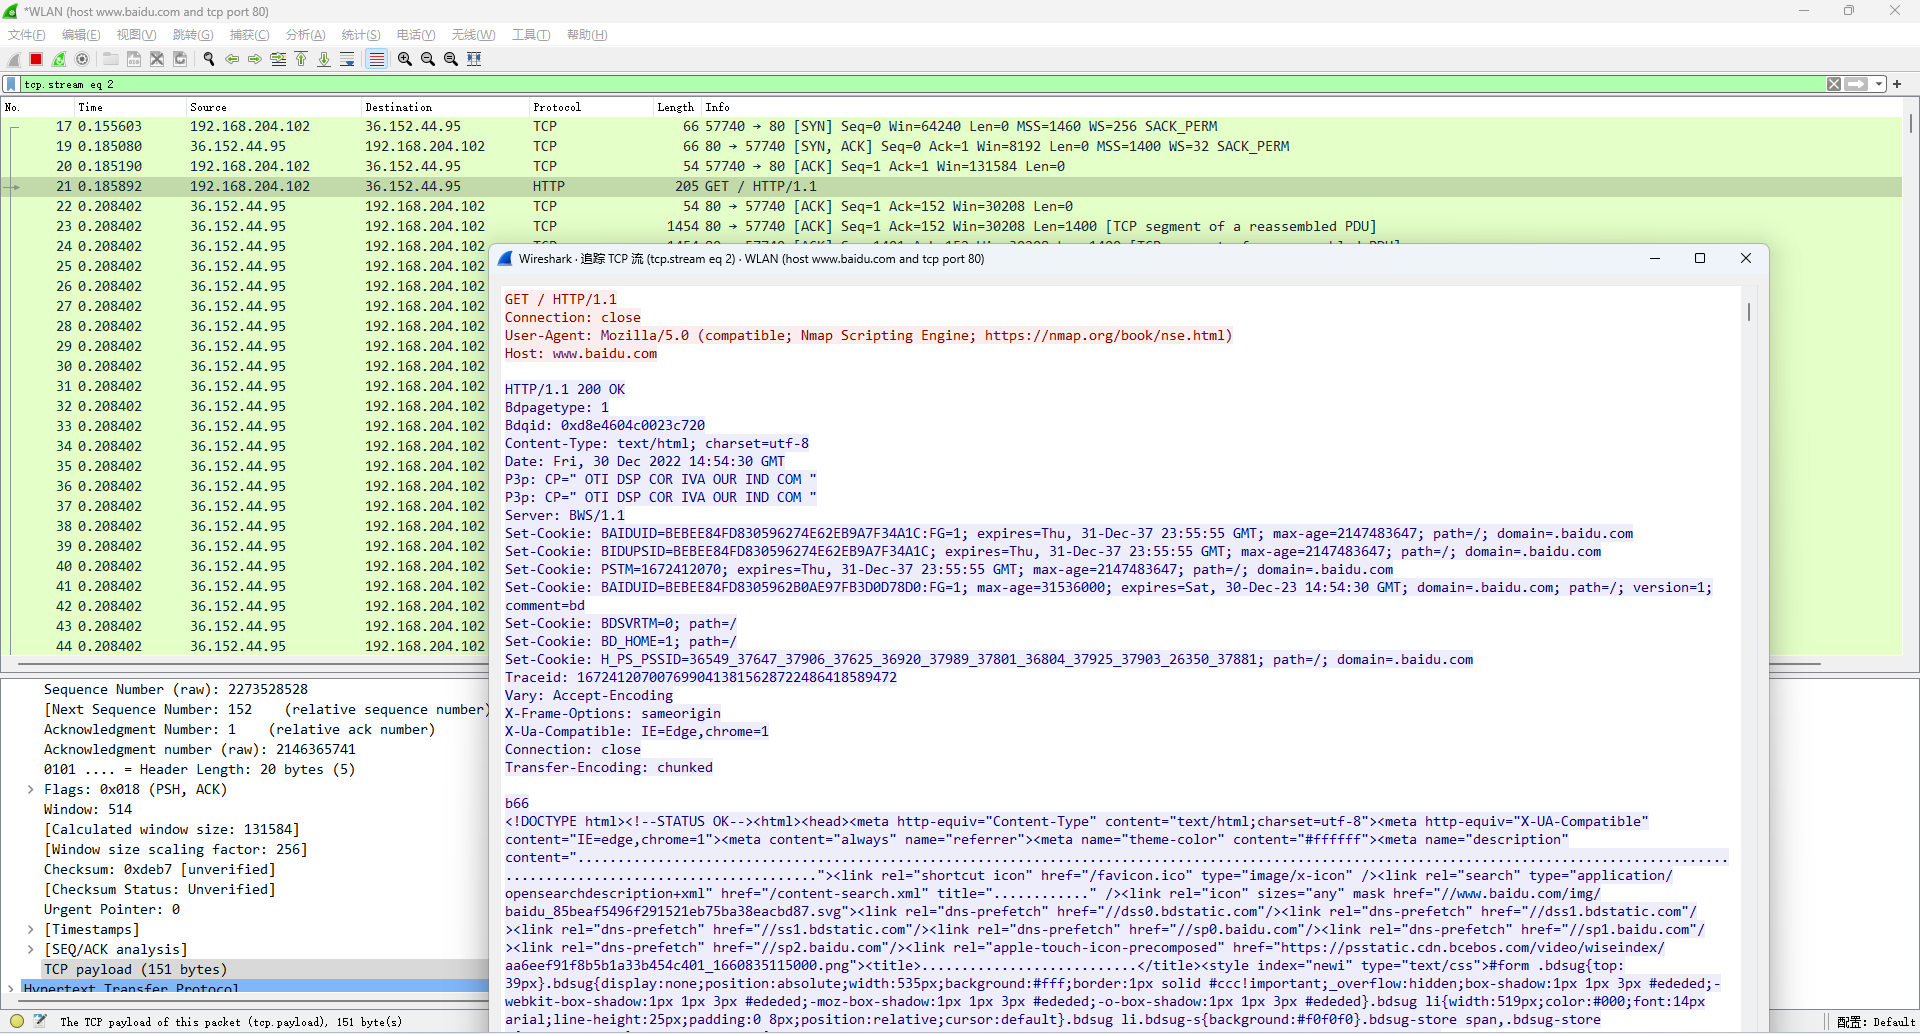This screenshot has width=1920, height=1034.
Task: Find a packet with magnifier icon
Action: [x=209, y=59]
